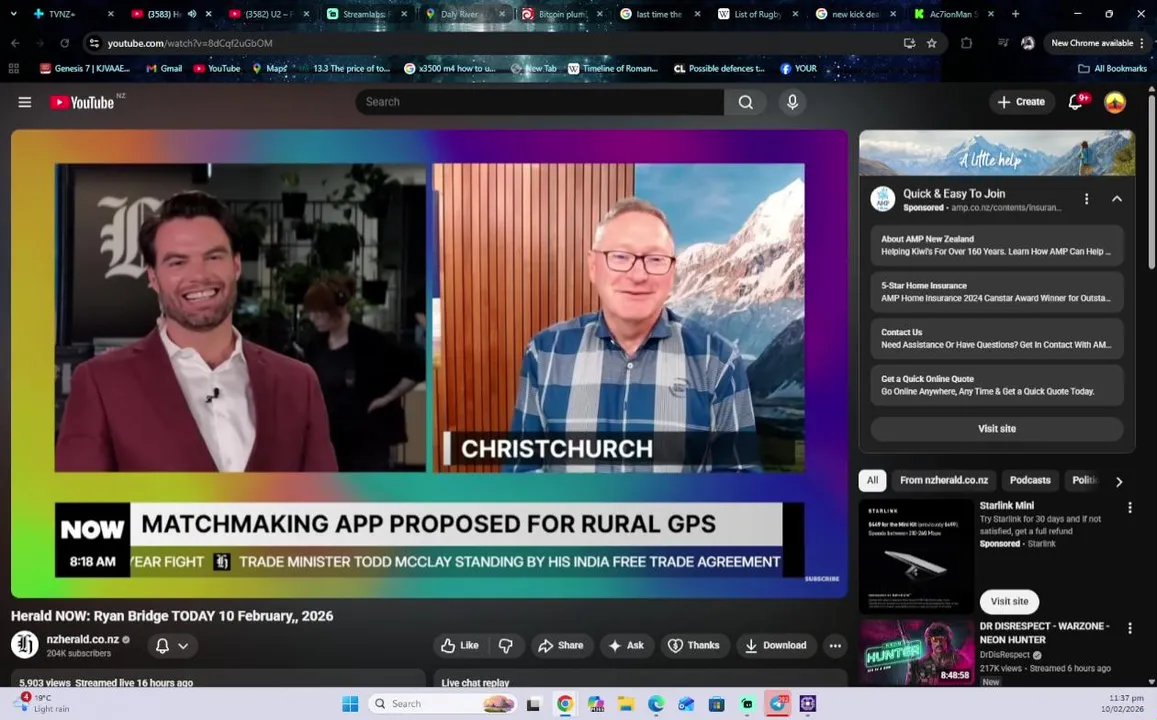Open options for Starlink Mini ad
The image size is (1157, 720).
click(x=1130, y=508)
